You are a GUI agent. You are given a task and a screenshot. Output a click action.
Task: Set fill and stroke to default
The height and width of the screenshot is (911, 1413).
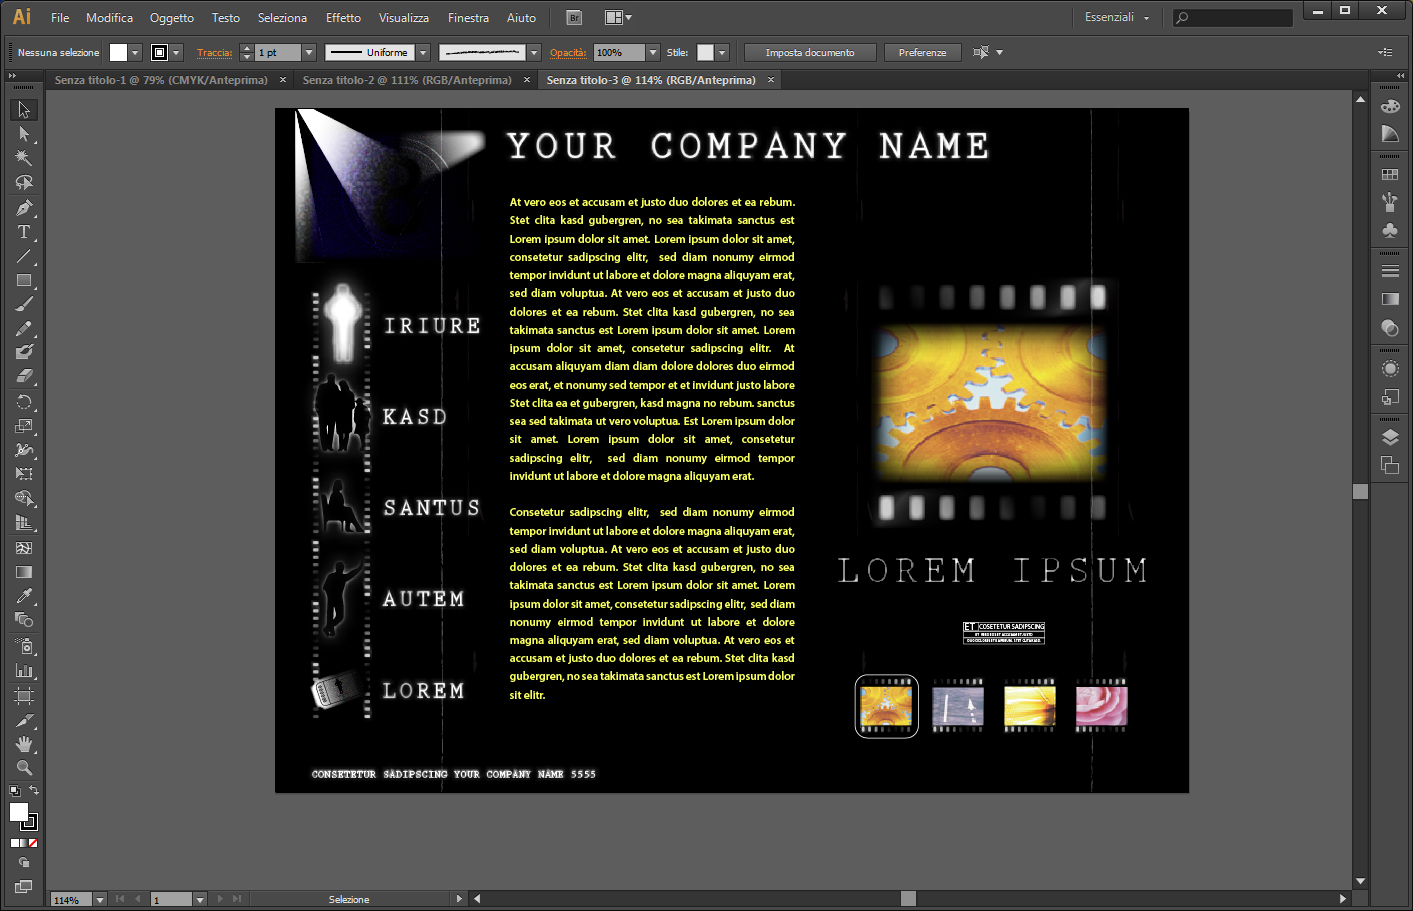point(14,791)
